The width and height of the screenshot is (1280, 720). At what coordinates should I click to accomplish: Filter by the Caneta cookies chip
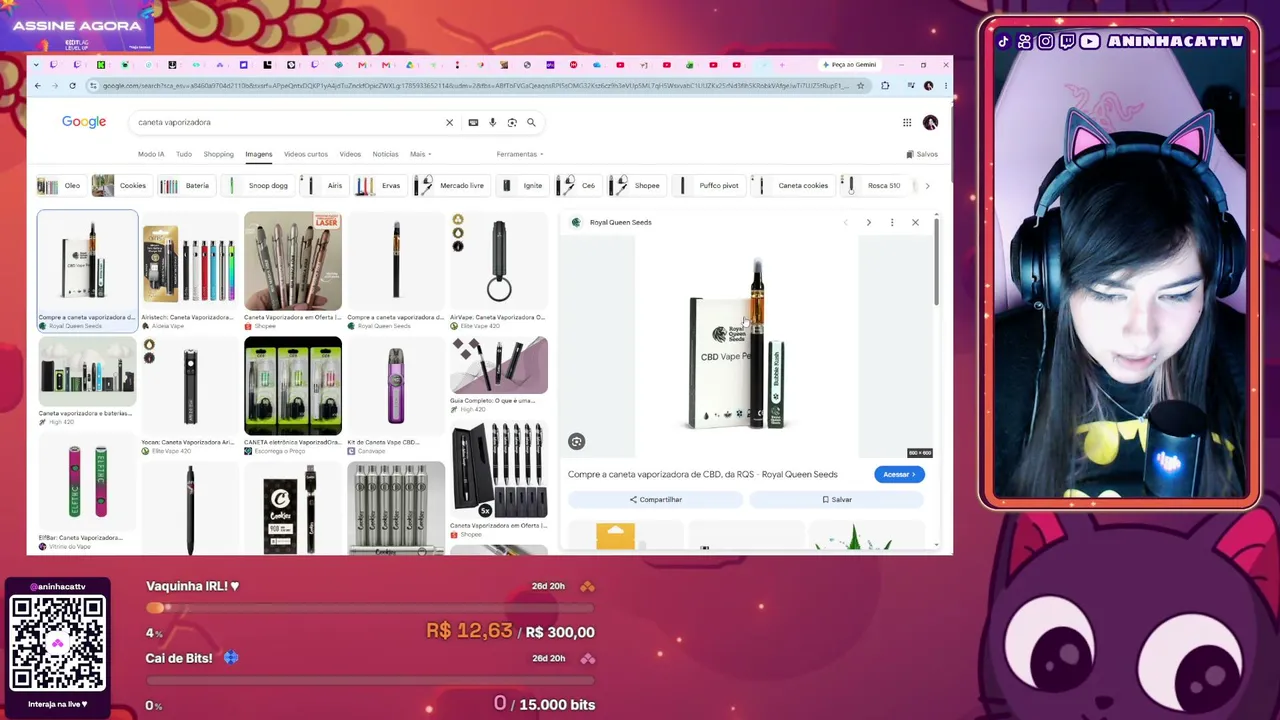click(791, 186)
